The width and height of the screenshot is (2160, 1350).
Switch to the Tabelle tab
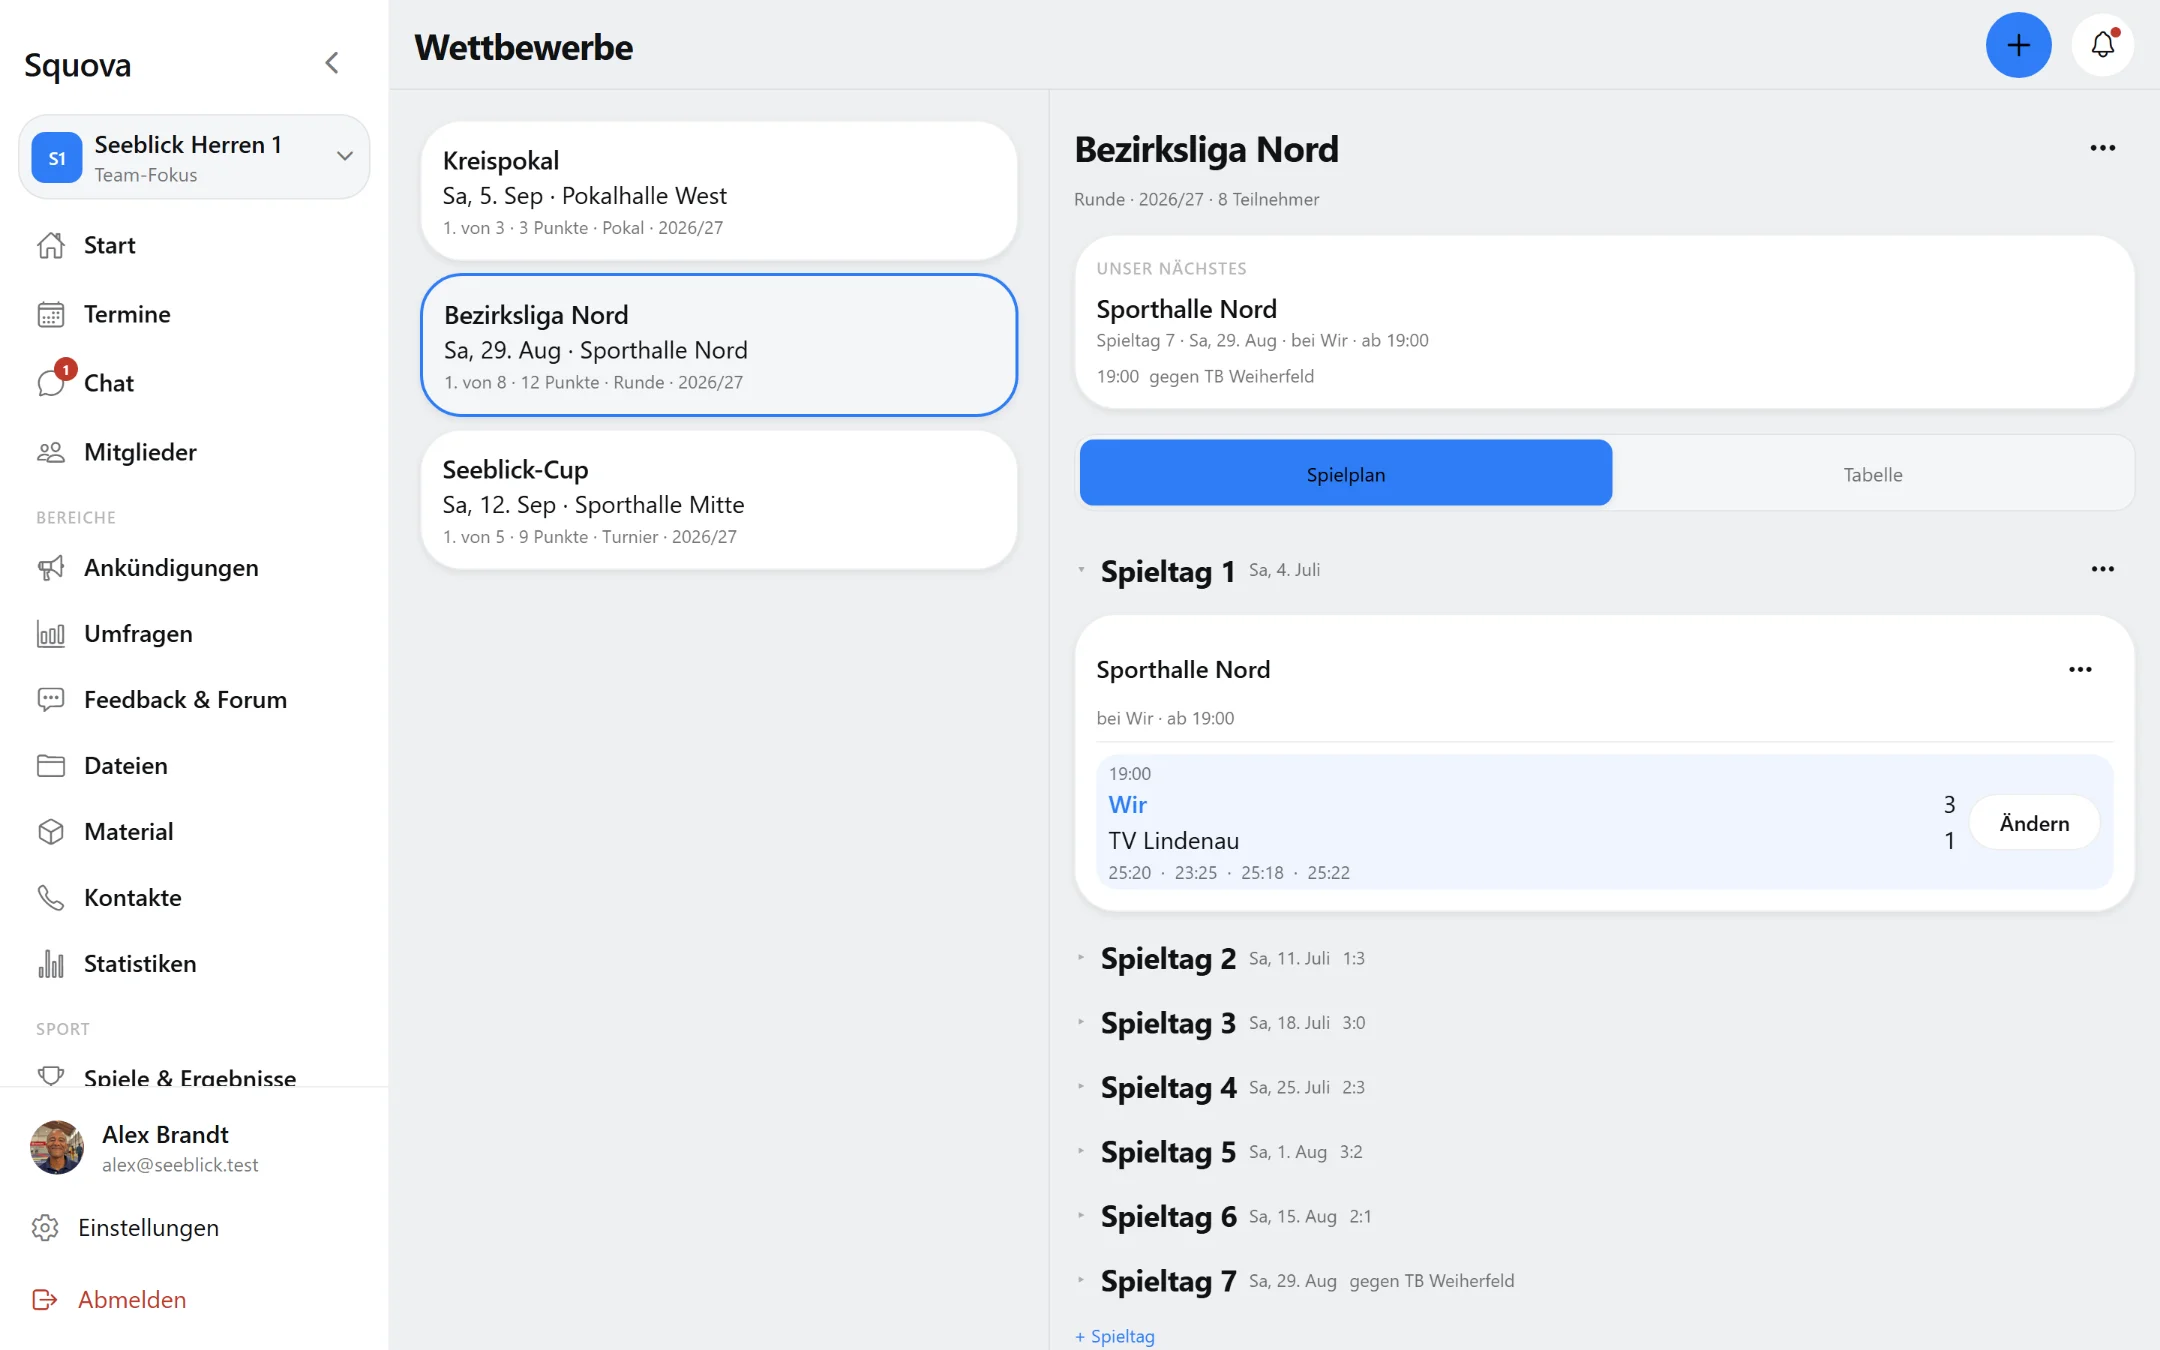pos(1872,474)
